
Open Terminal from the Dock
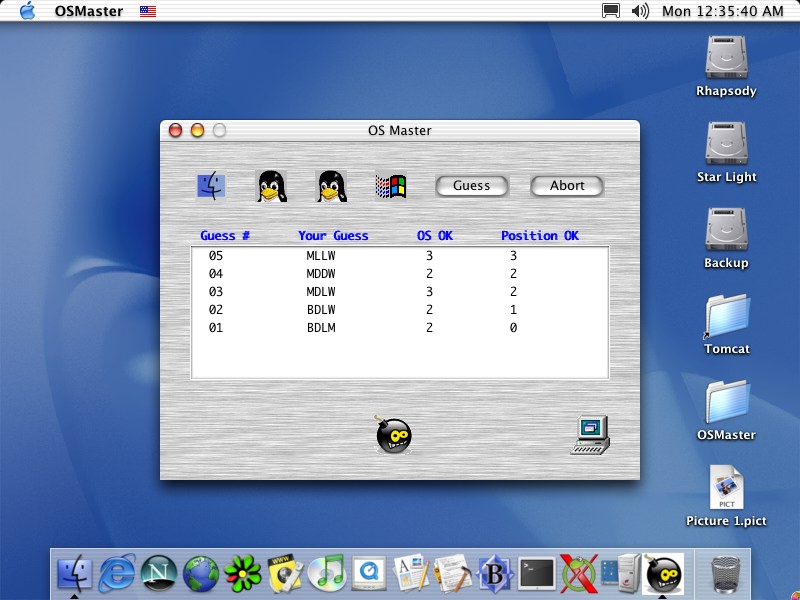(537, 573)
